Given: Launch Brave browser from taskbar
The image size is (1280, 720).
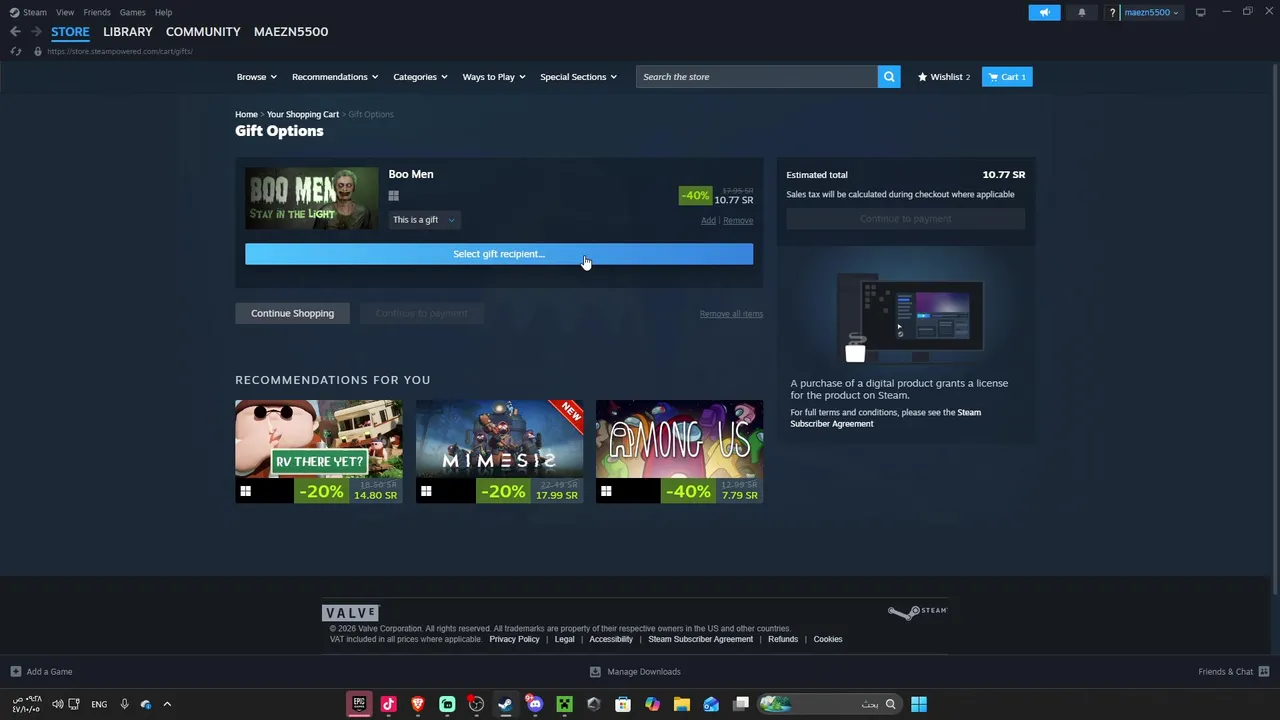Looking at the screenshot, I should [418, 704].
